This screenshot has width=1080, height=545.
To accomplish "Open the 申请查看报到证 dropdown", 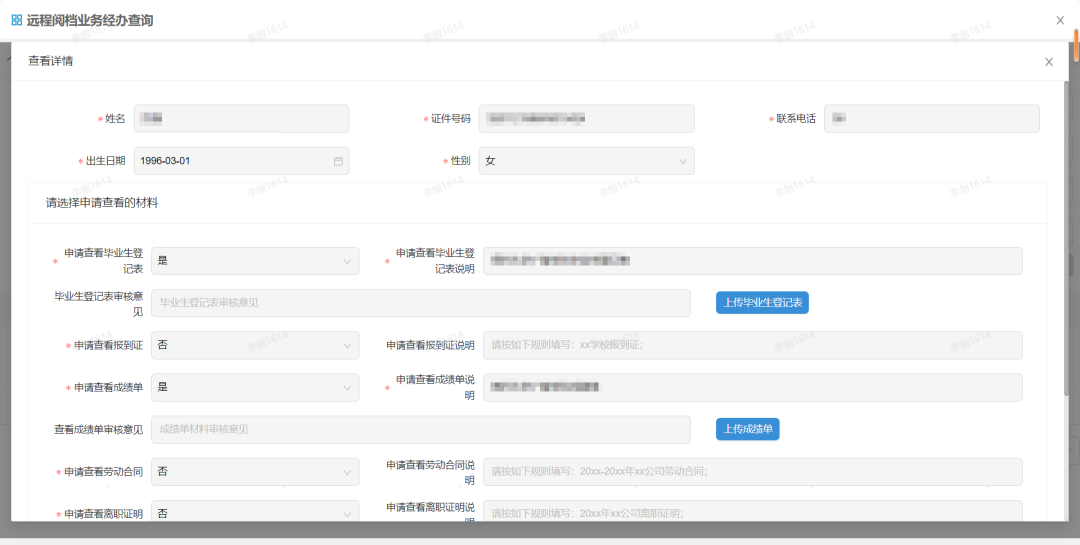I will pyautogui.click(x=255, y=345).
